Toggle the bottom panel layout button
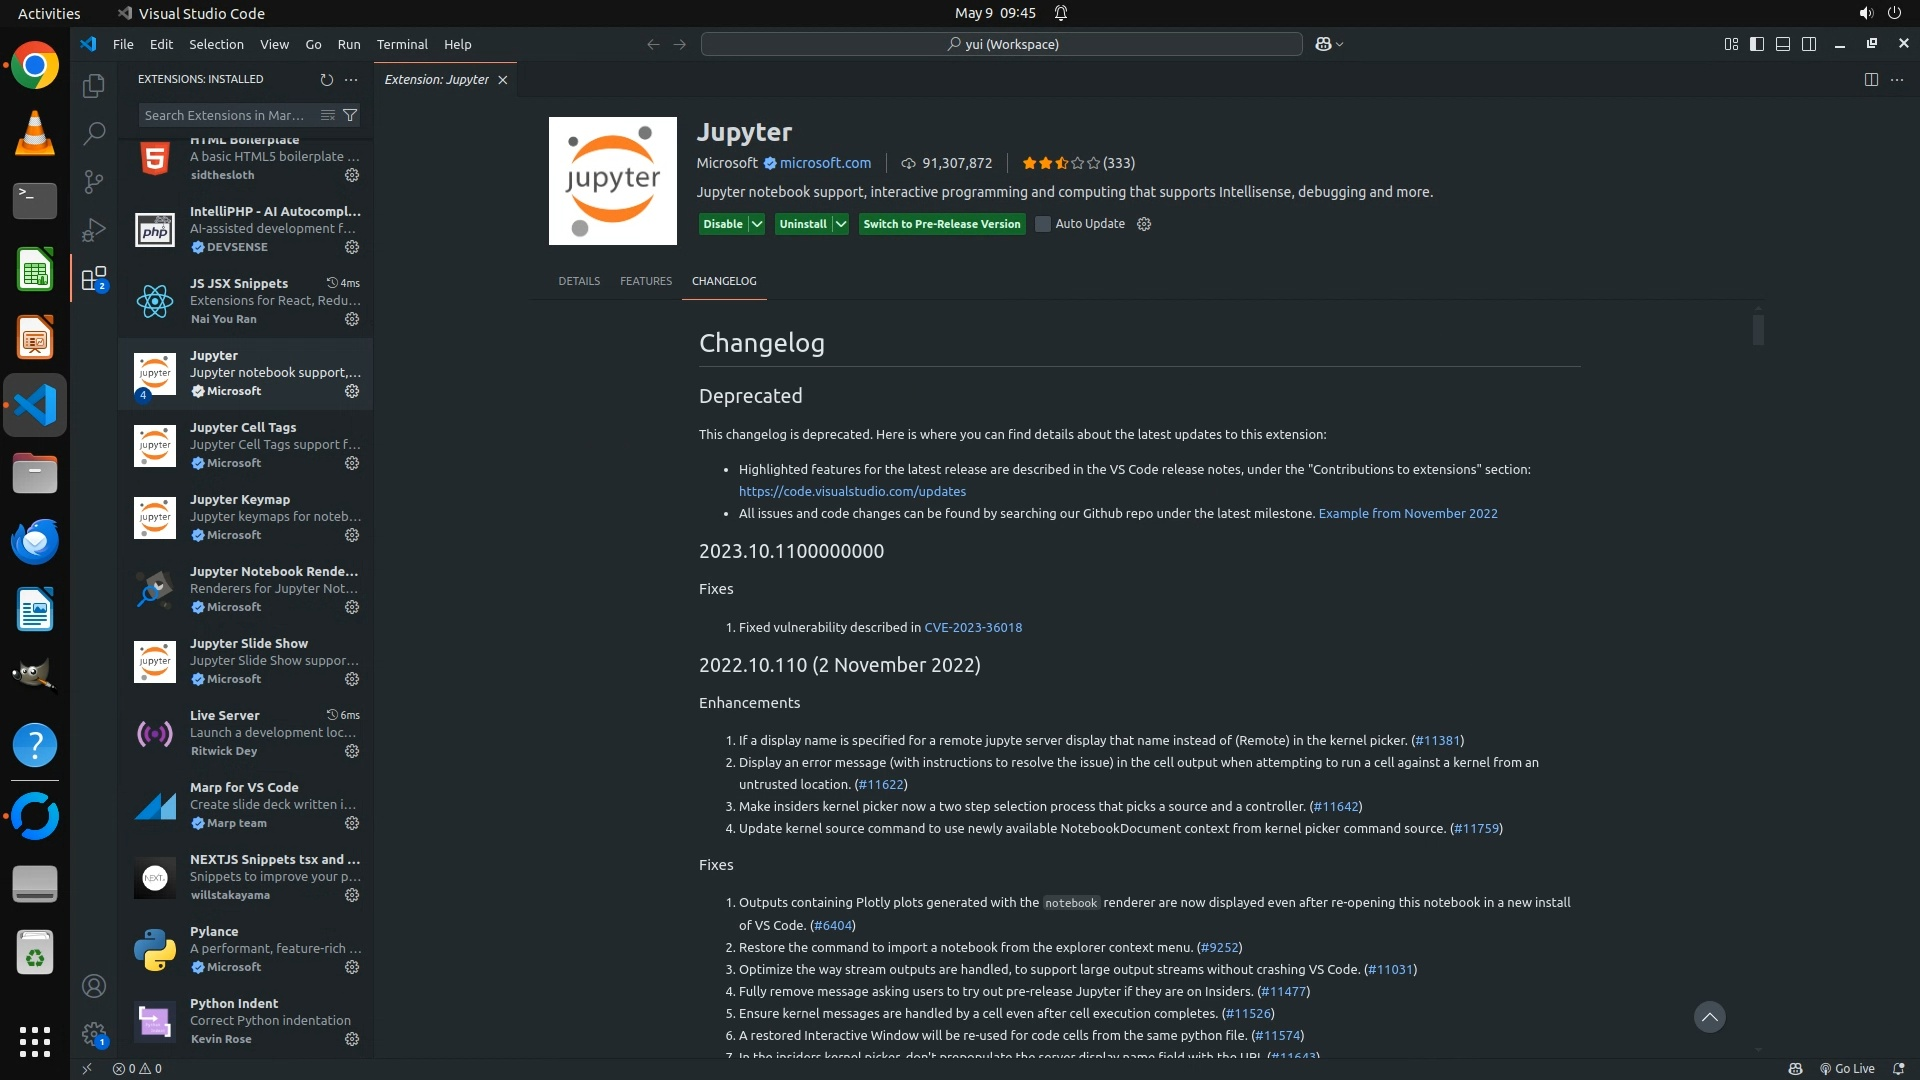This screenshot has height=1080, width=1920. [1783, 44]
